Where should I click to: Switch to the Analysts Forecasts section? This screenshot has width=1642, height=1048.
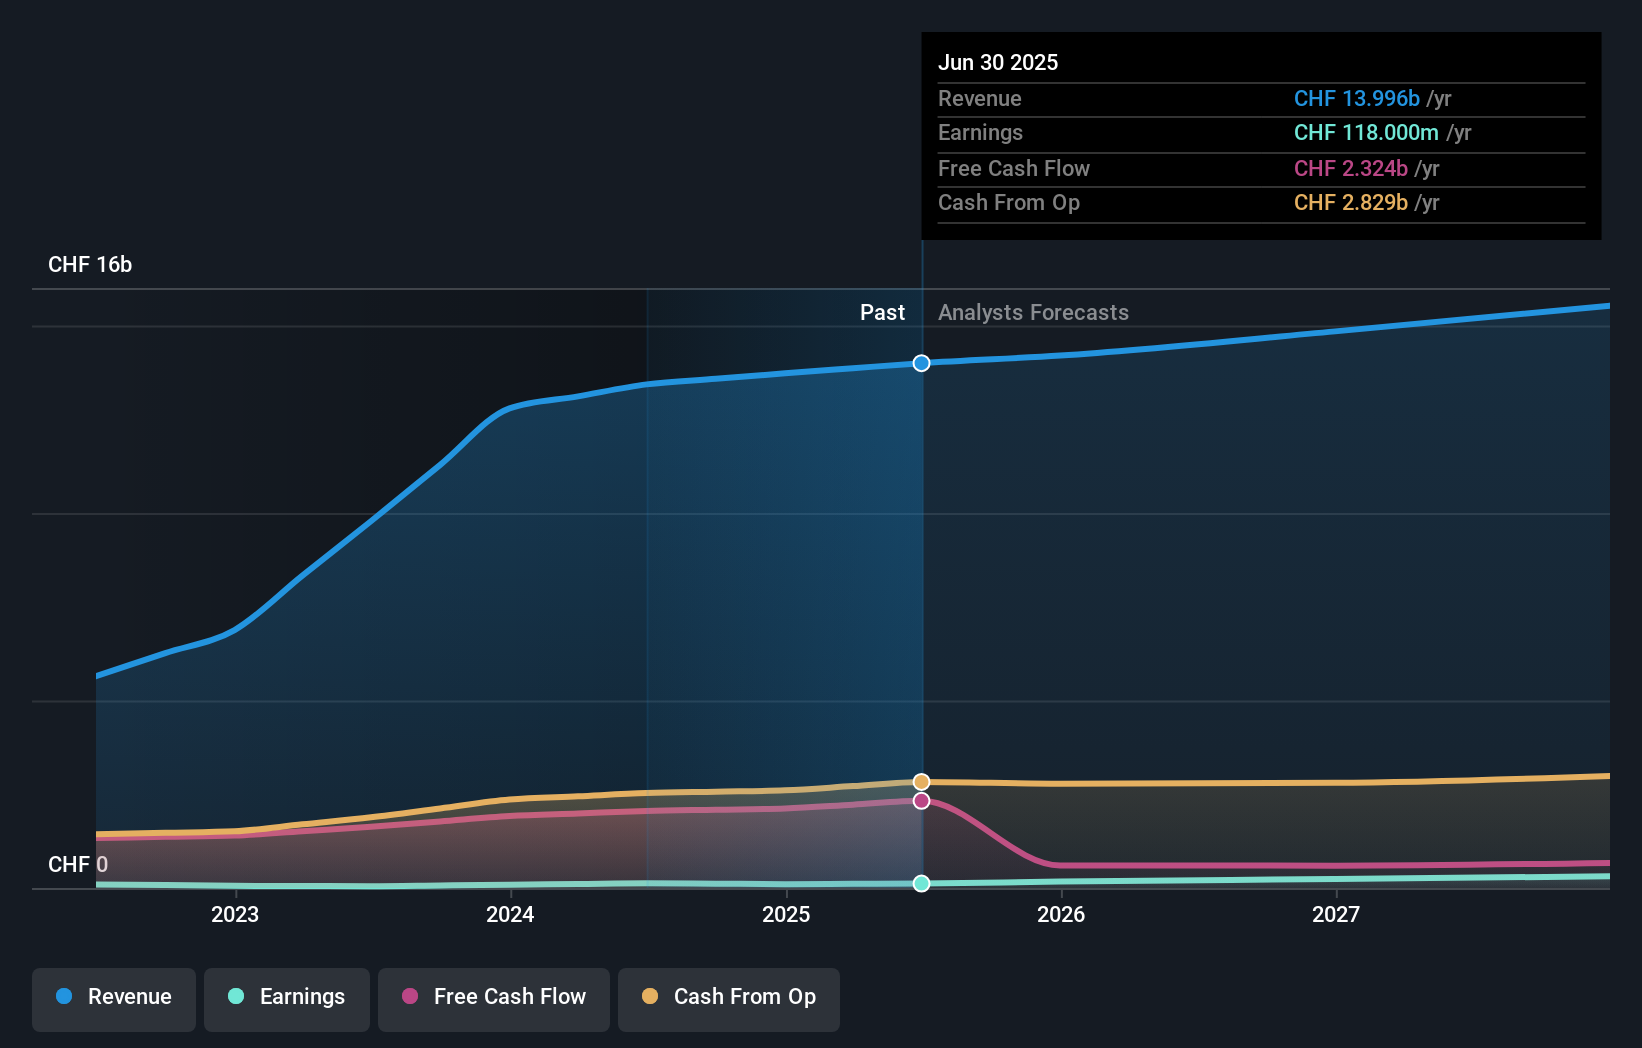[1033, 312]
